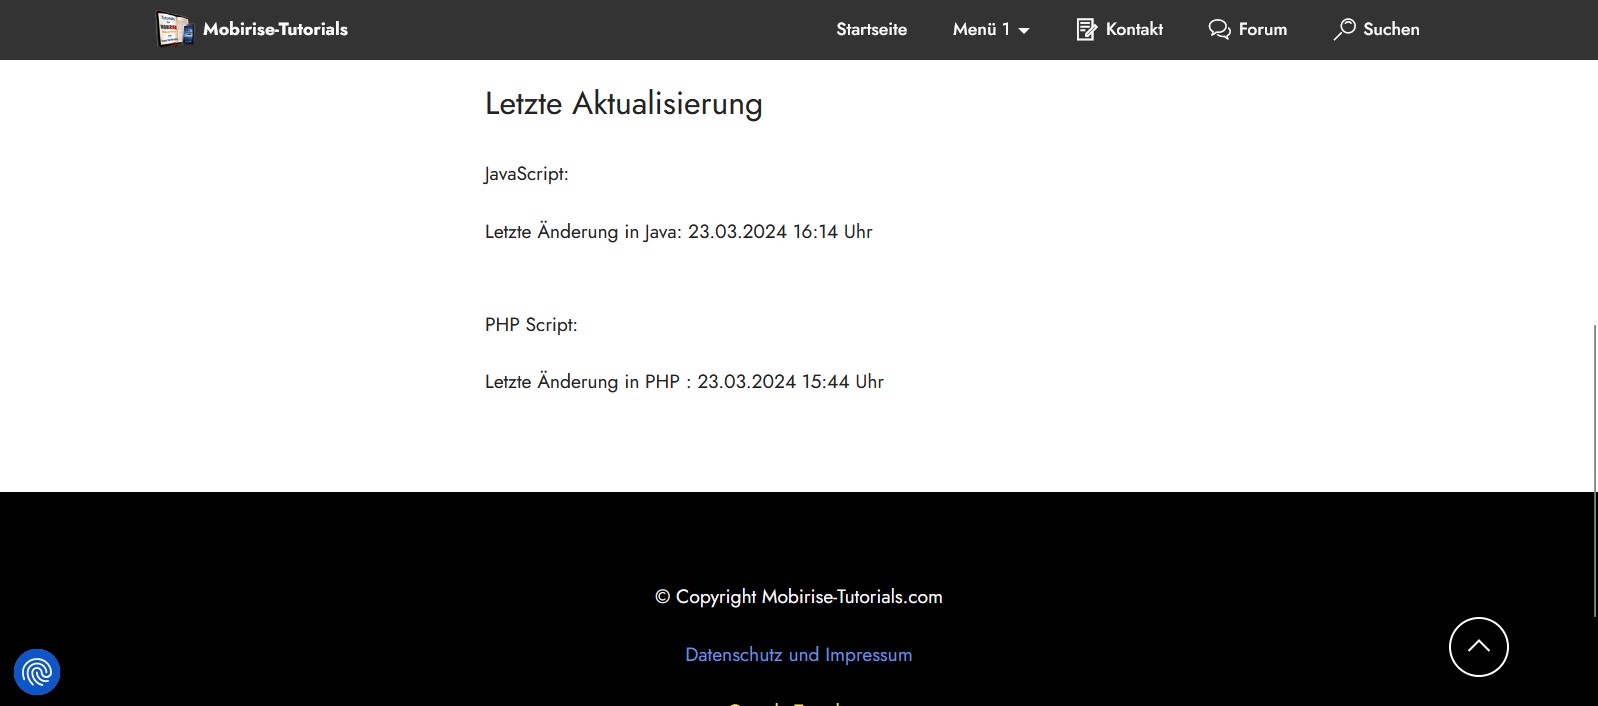Click the Forum speech bubbles icon
This screenshot has height=706, width=1598.
(1219, 29)
